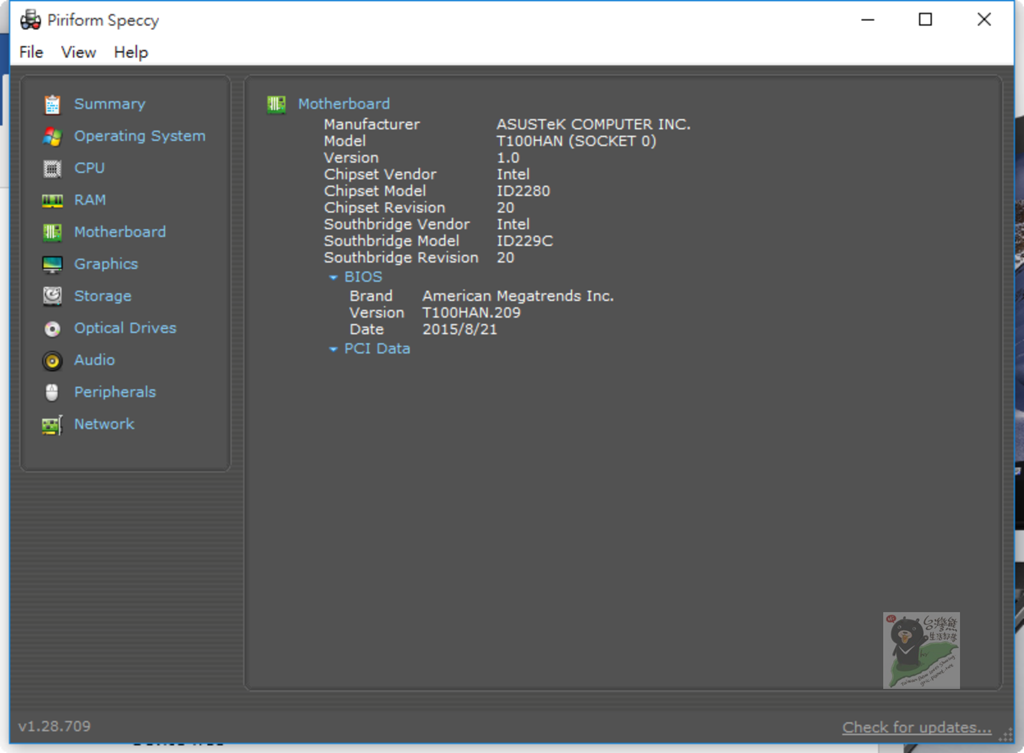Open the Help menu

[131, 52]
